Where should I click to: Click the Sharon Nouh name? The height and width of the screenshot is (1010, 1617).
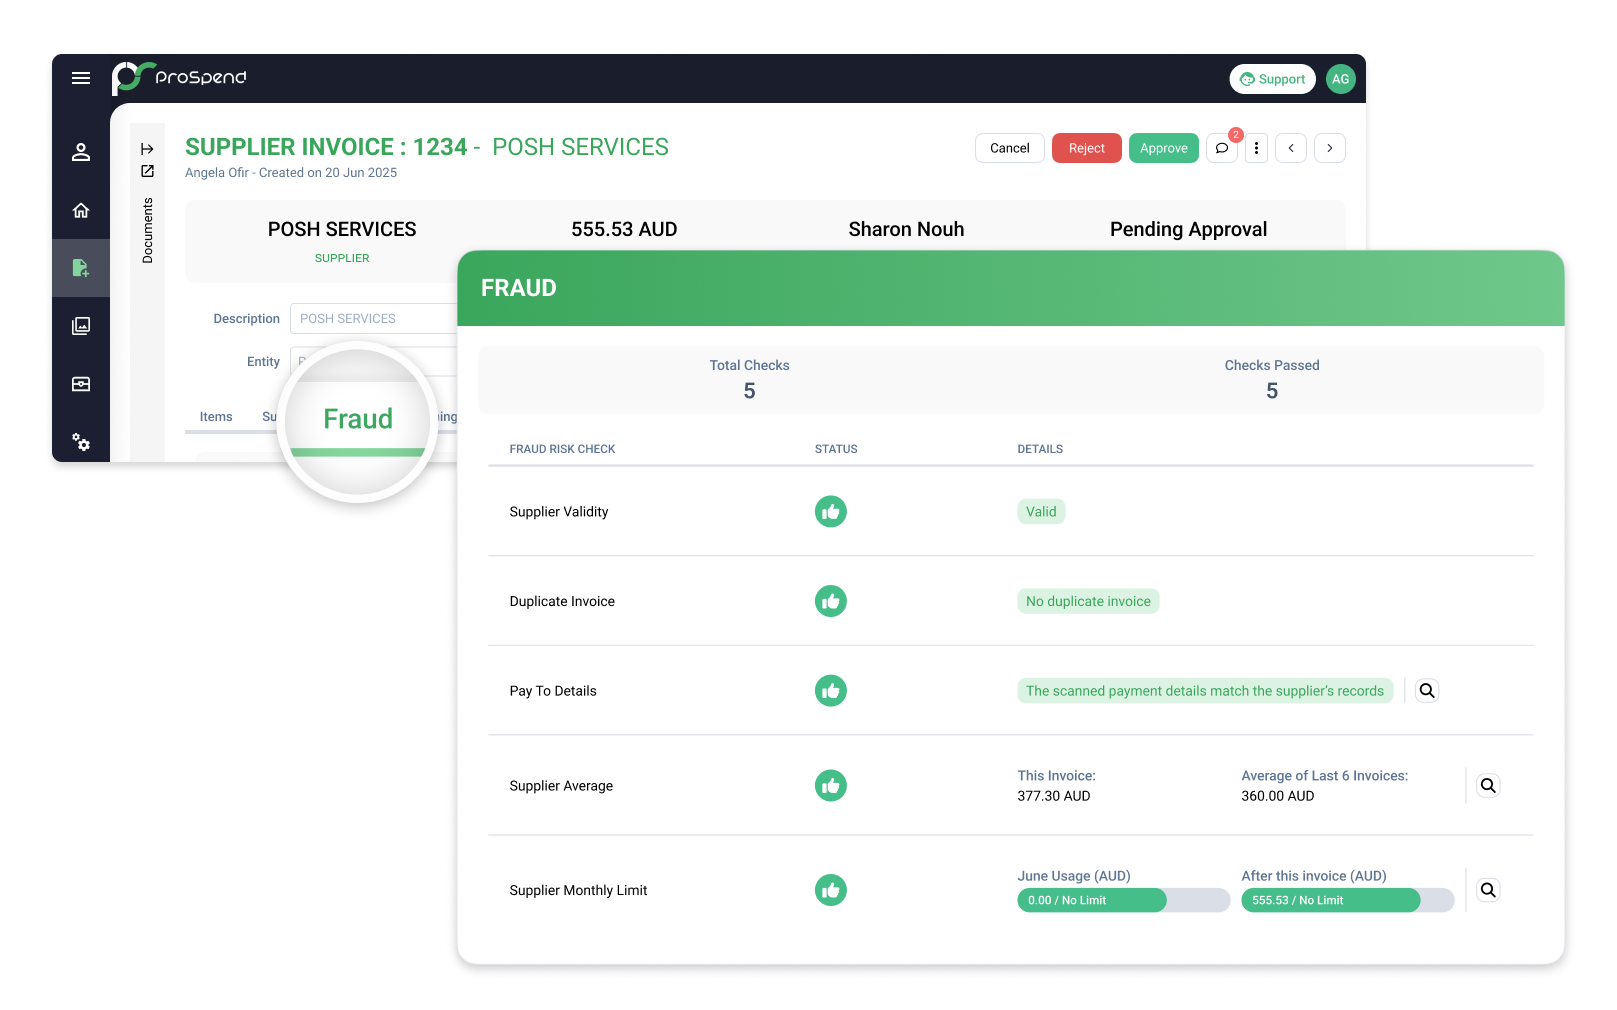[906, 229]
